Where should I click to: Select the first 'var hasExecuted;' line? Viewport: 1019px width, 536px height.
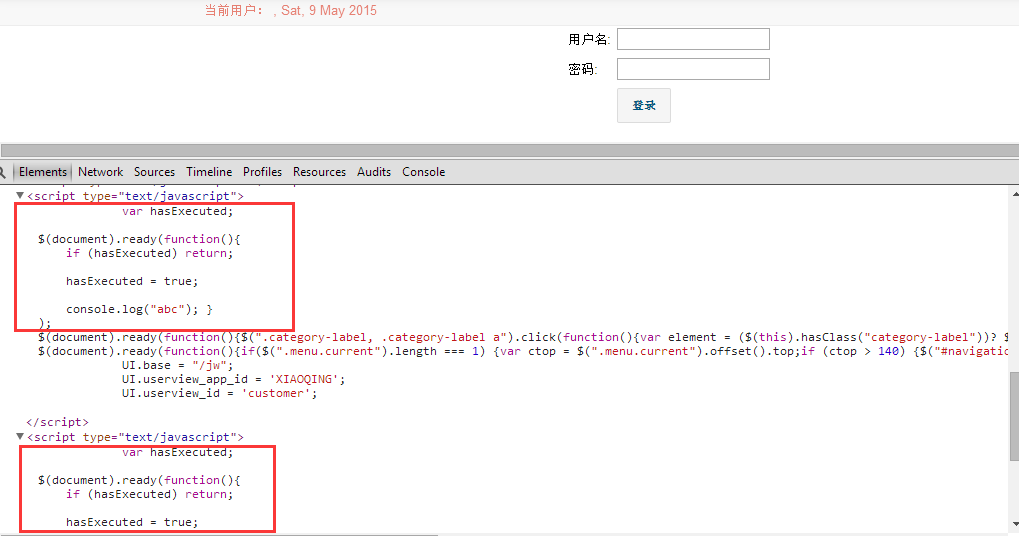177,211
